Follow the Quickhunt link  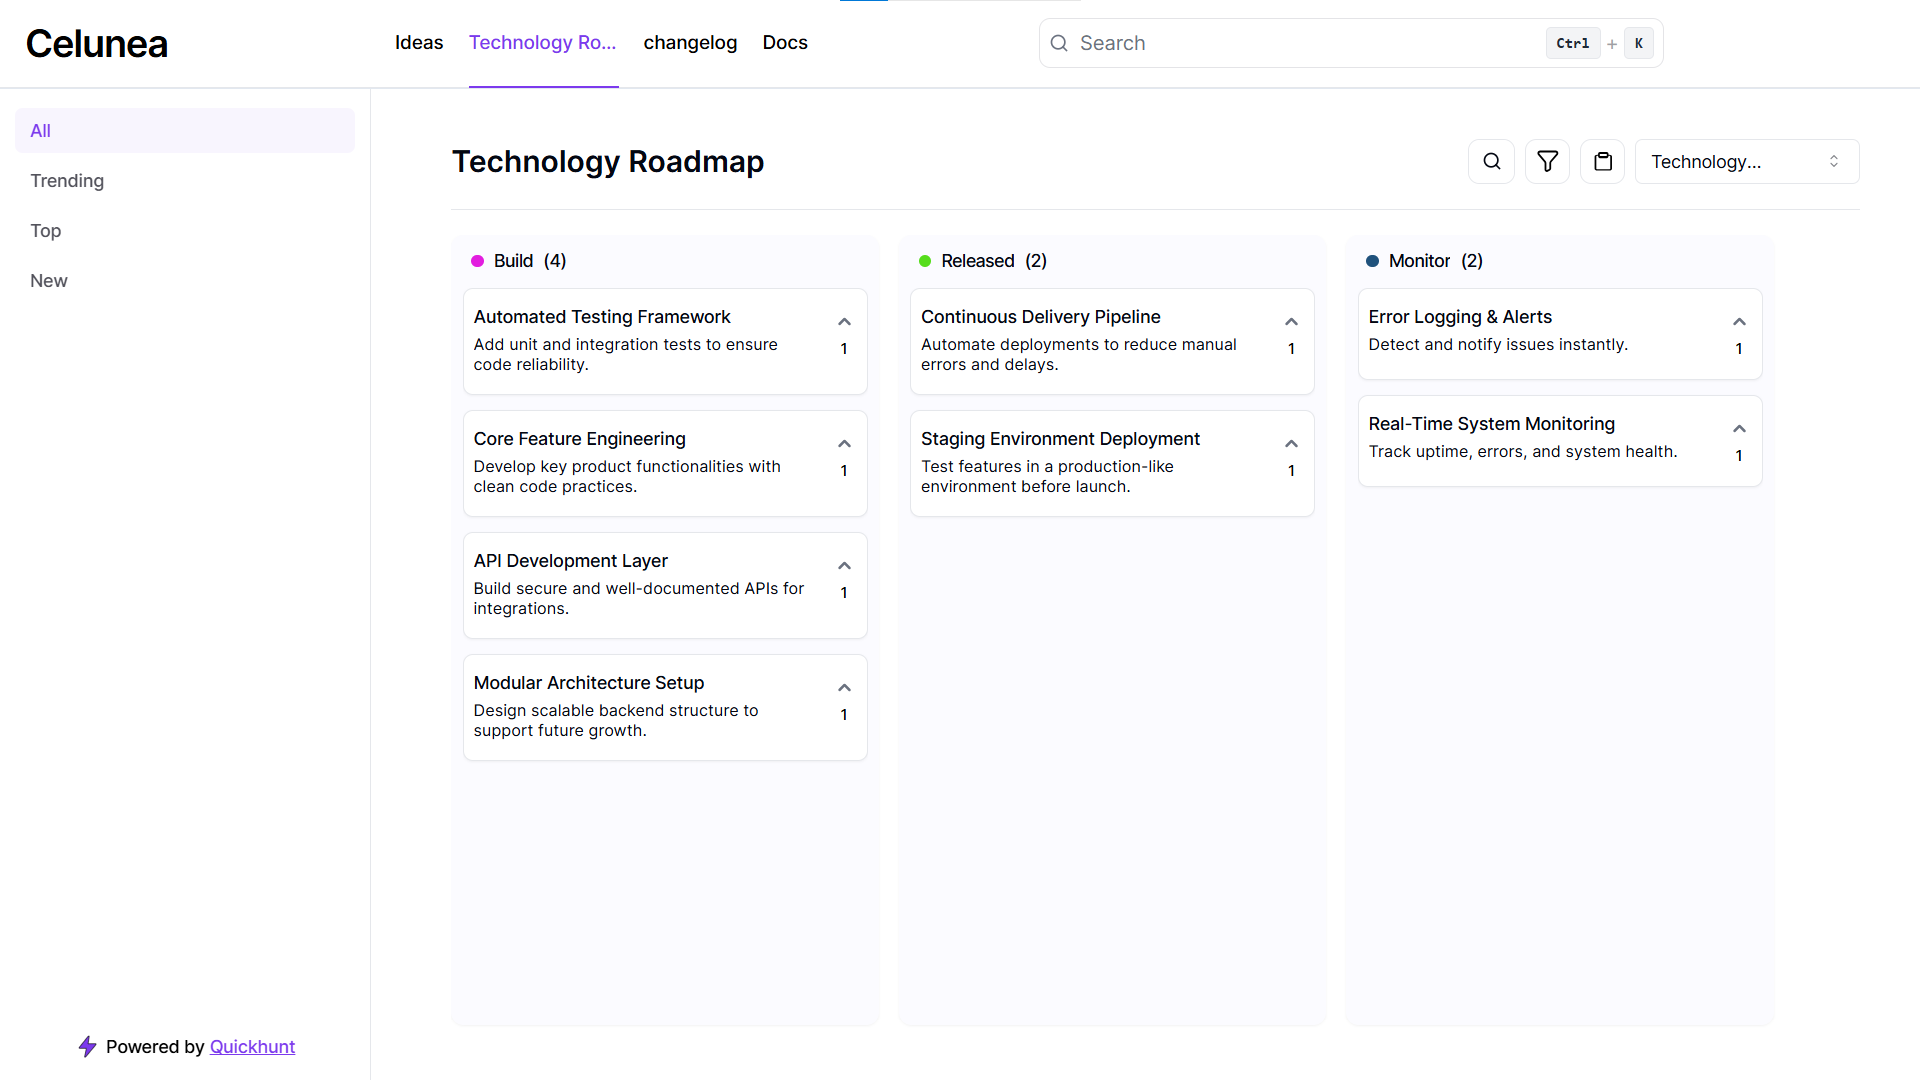pyautogui.click(x=252, y=1047)
